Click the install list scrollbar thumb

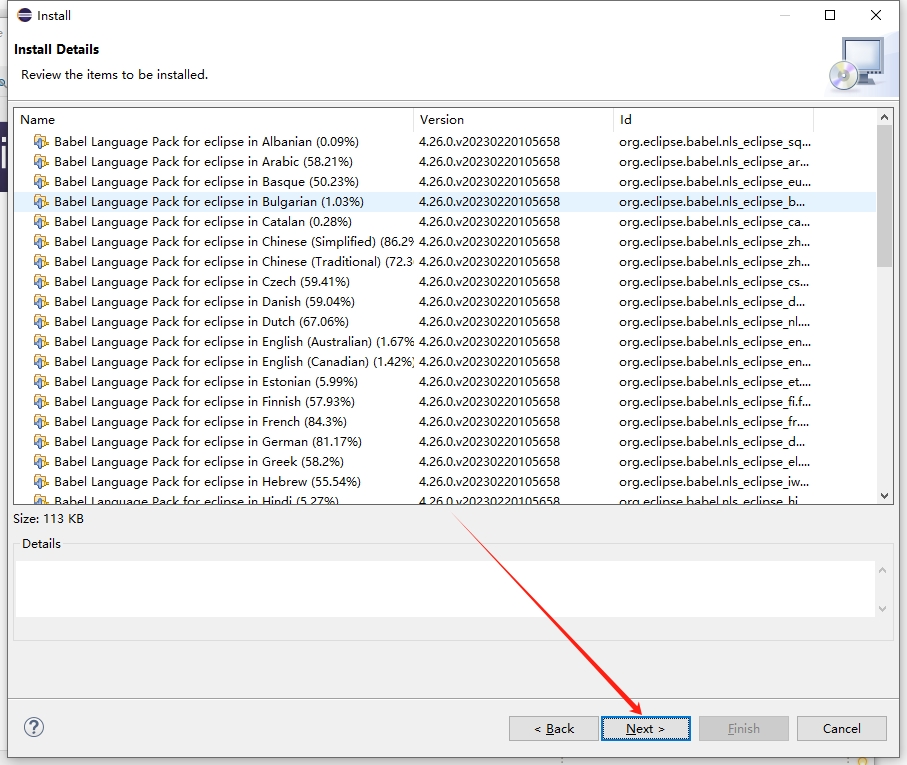point(884,196)
